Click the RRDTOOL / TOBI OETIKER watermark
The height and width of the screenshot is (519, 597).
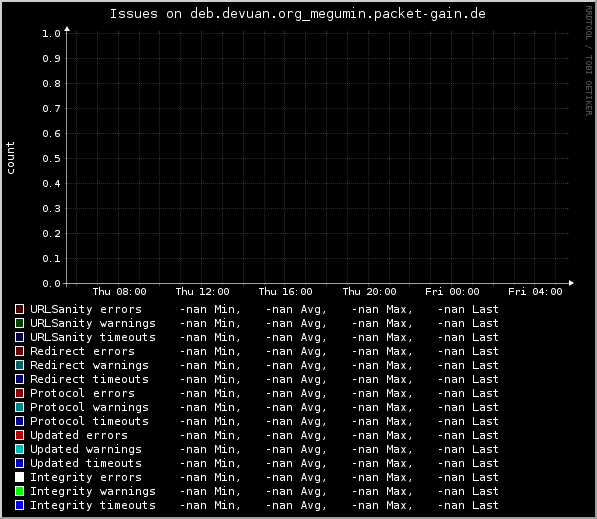click(589, 61)
